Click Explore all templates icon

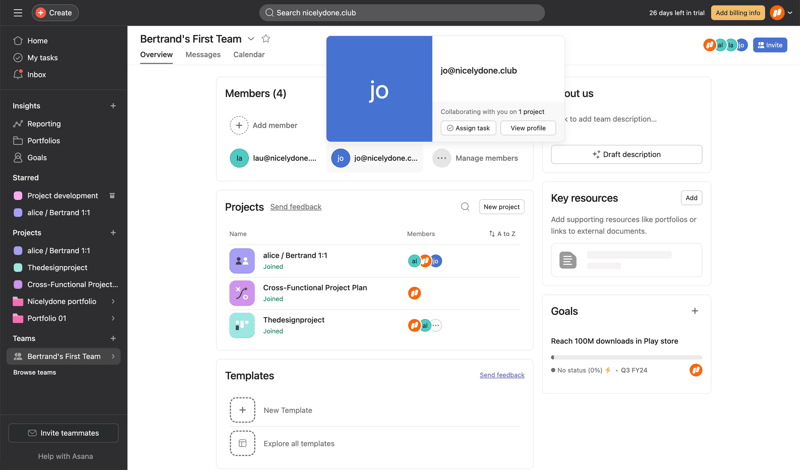click(x=242, y=443)
